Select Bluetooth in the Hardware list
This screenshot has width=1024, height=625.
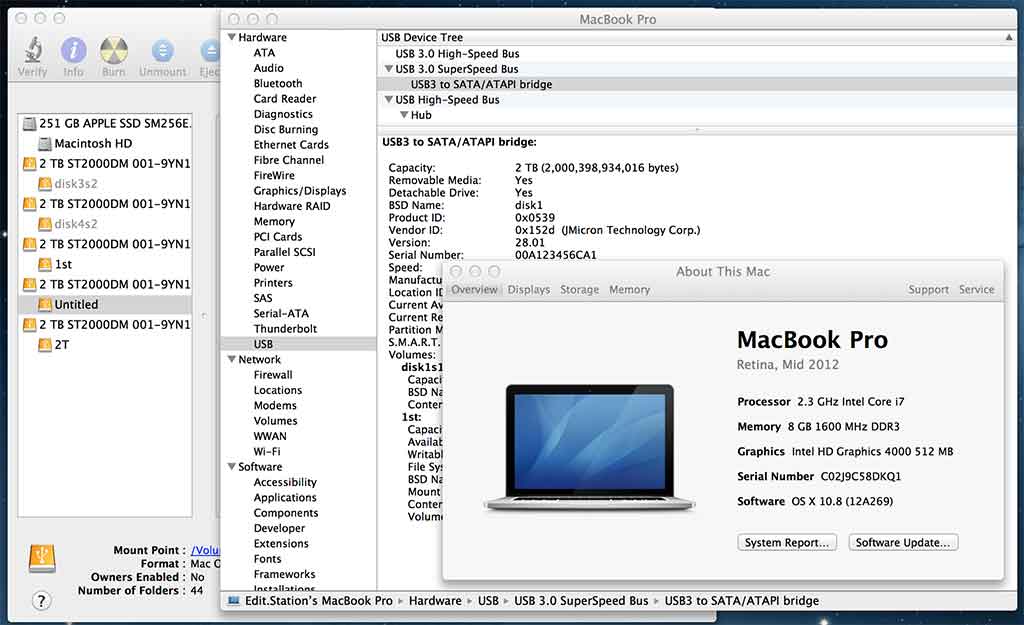click(x=278, y=84)
